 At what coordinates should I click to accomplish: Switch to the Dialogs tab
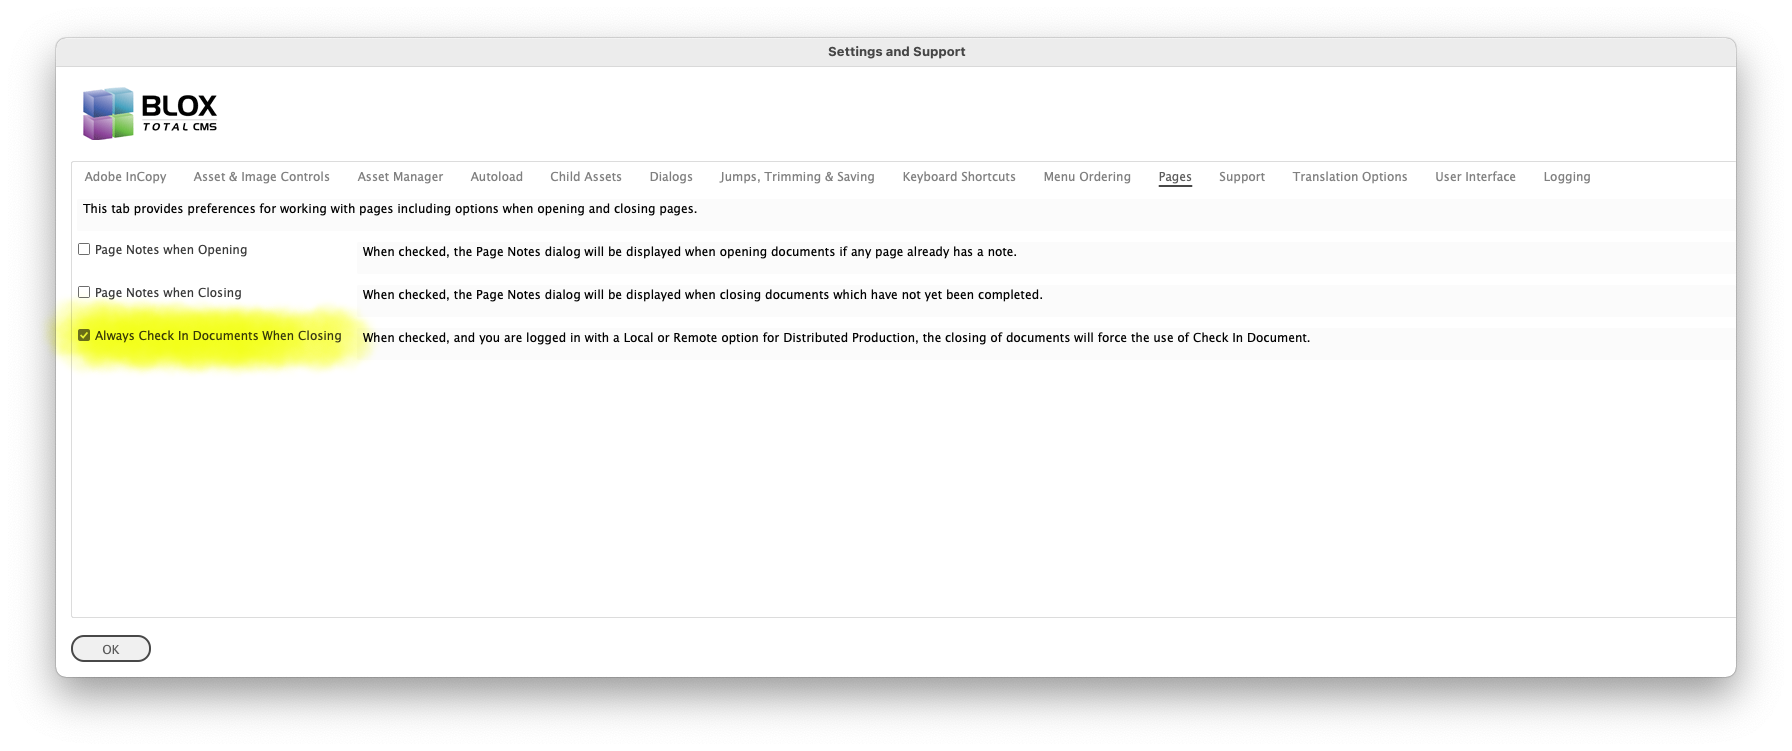click(671, 177)
